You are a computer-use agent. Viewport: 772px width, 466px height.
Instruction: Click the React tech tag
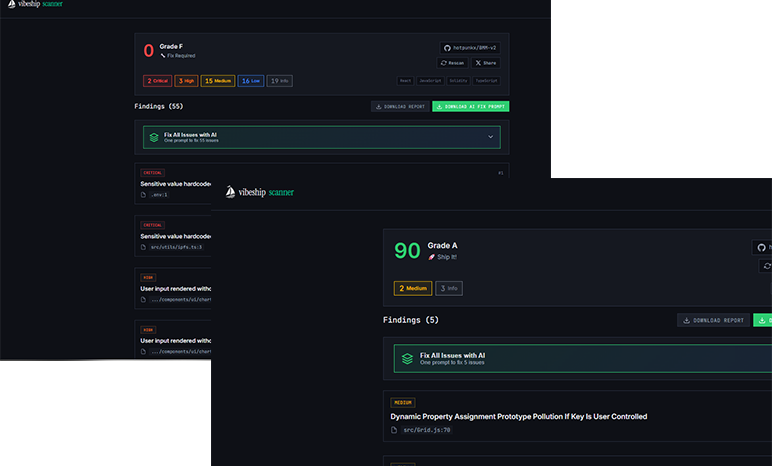[x=405, y=81]
